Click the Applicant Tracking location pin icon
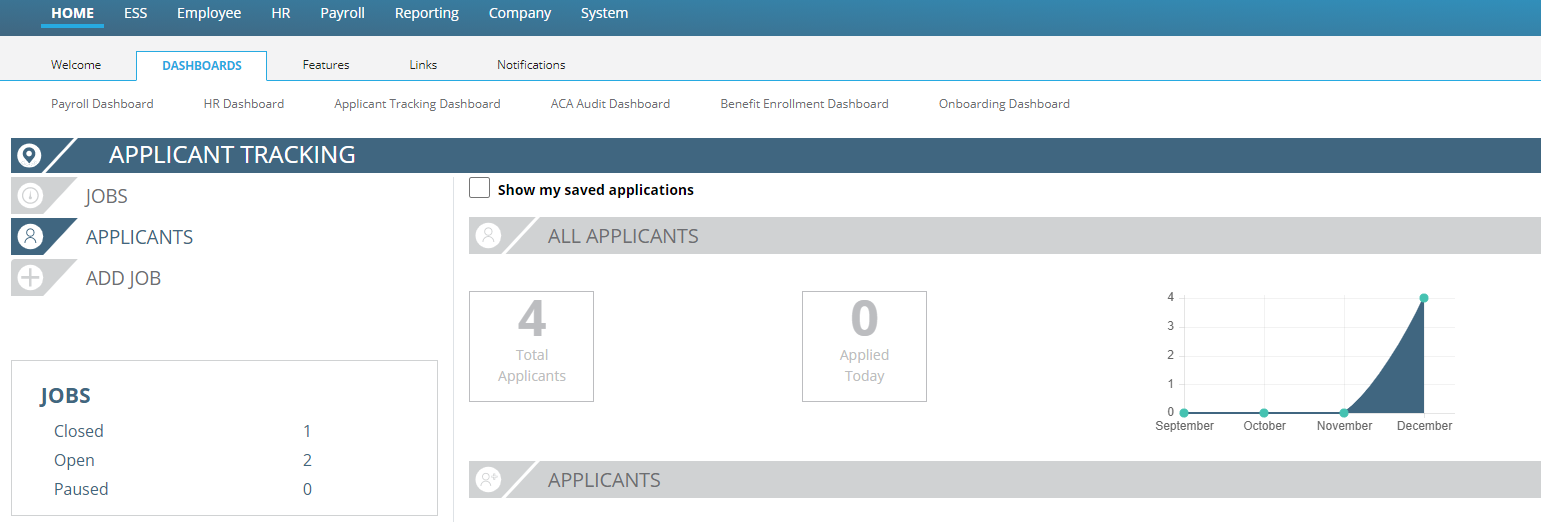The width and height of the screenshot is (1541, 522). coord(29,156)
